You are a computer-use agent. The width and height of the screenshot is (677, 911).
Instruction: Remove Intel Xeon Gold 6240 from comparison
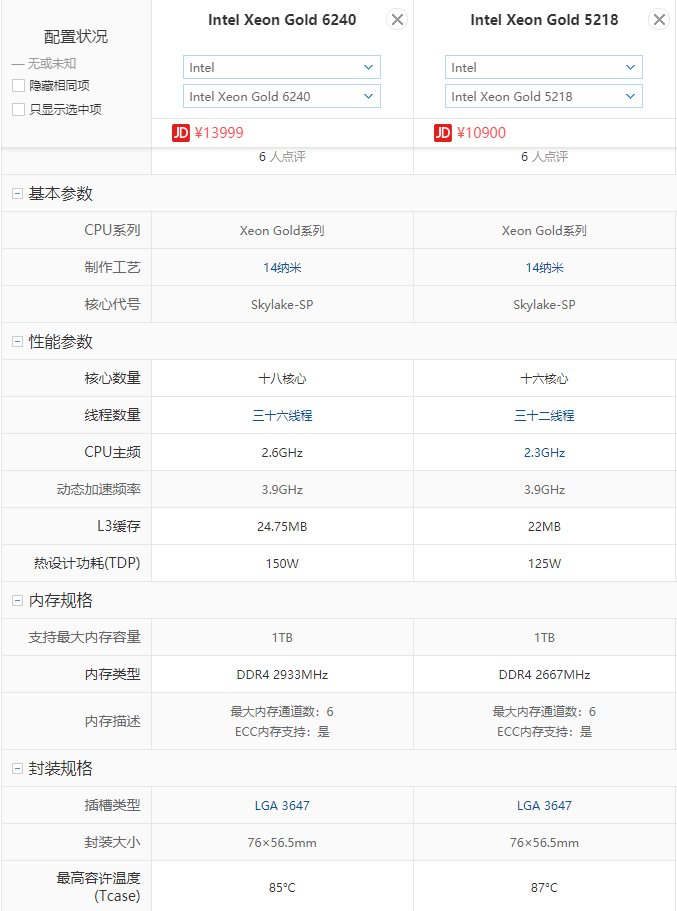[397, 20]
